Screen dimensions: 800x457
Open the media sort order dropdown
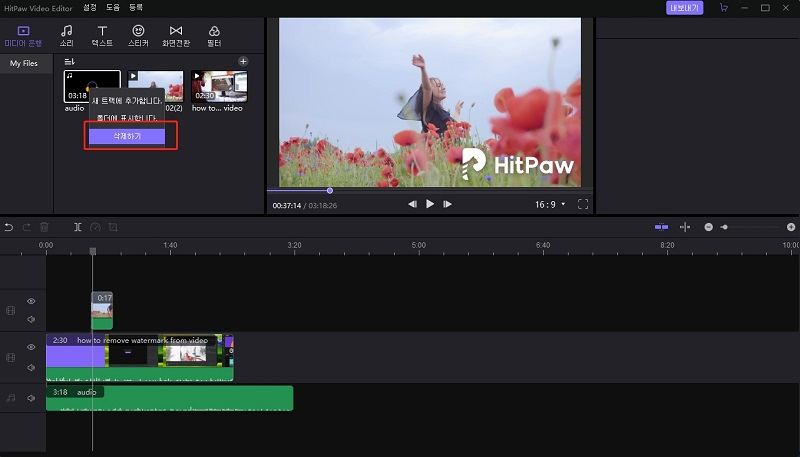pos(70,62)
